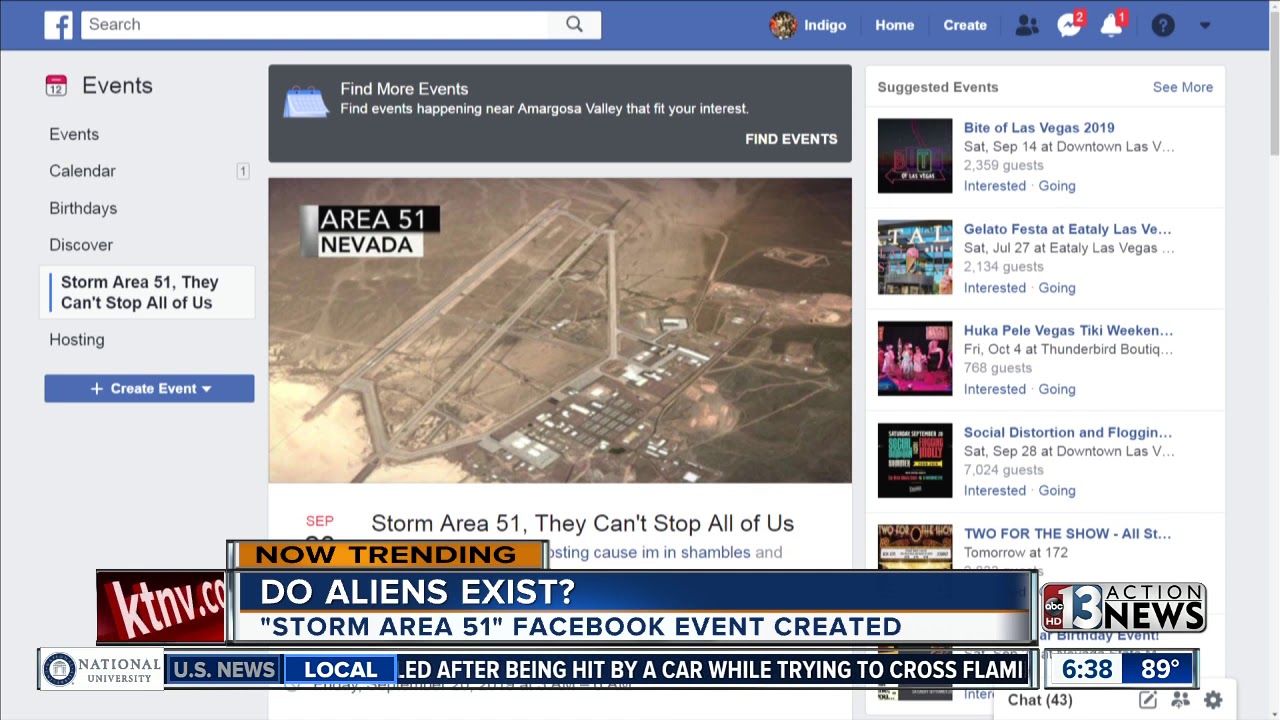Select Discover in left sidebar
Screen dimensions: 1280x720
[81, 245]
